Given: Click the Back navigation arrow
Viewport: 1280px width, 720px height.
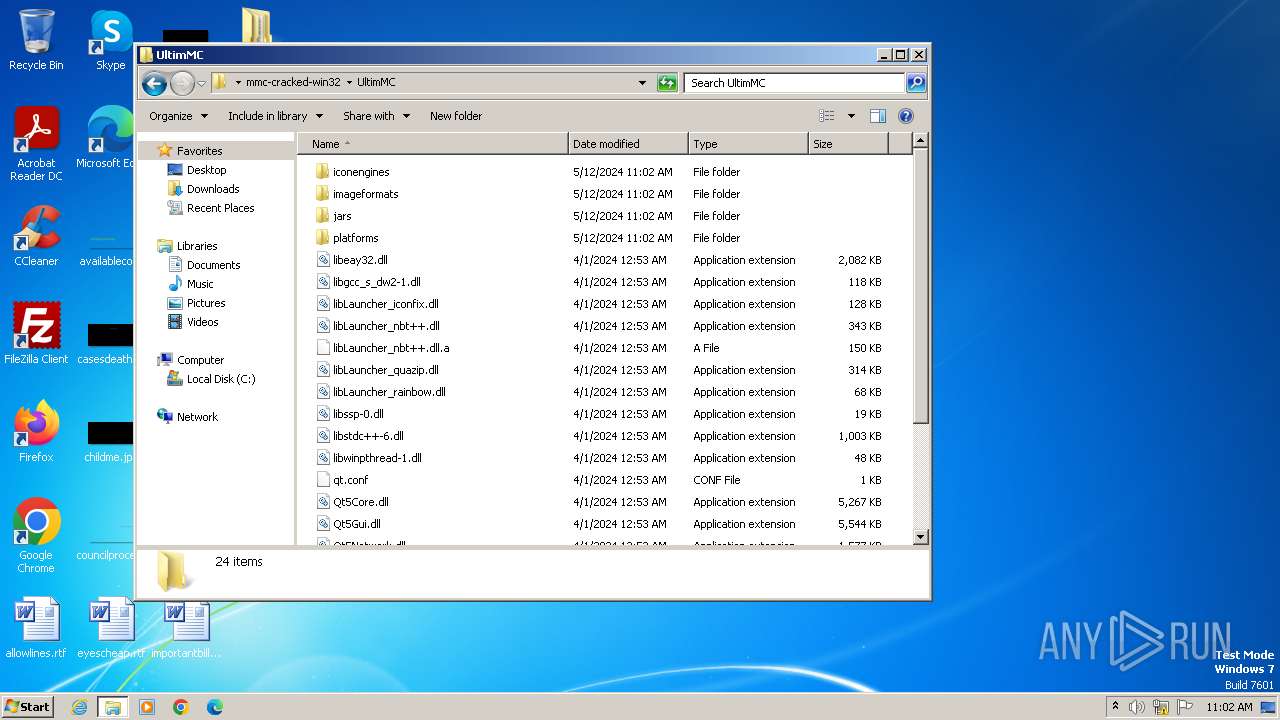Looking at the screenshot, I should (x=154, y=83).
